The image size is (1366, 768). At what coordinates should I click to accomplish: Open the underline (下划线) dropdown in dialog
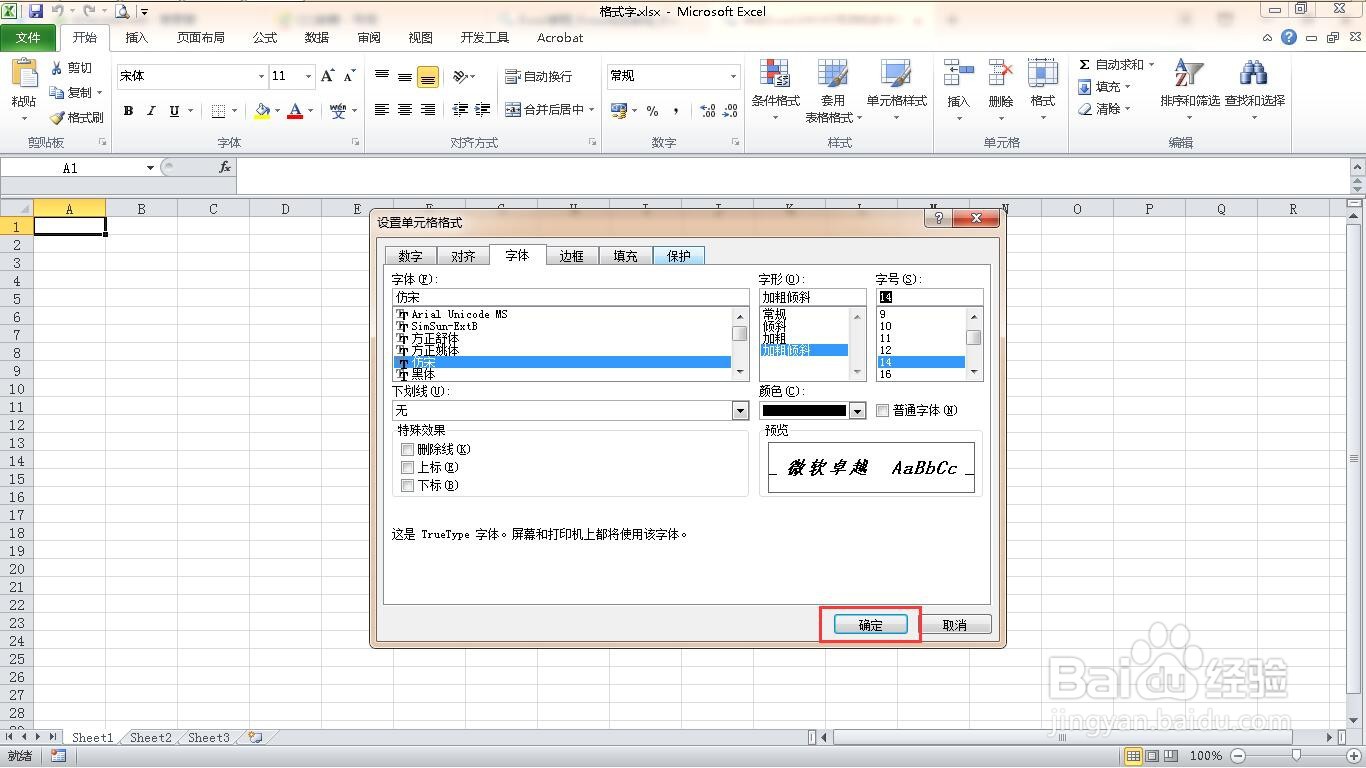(x=740, y=410)
